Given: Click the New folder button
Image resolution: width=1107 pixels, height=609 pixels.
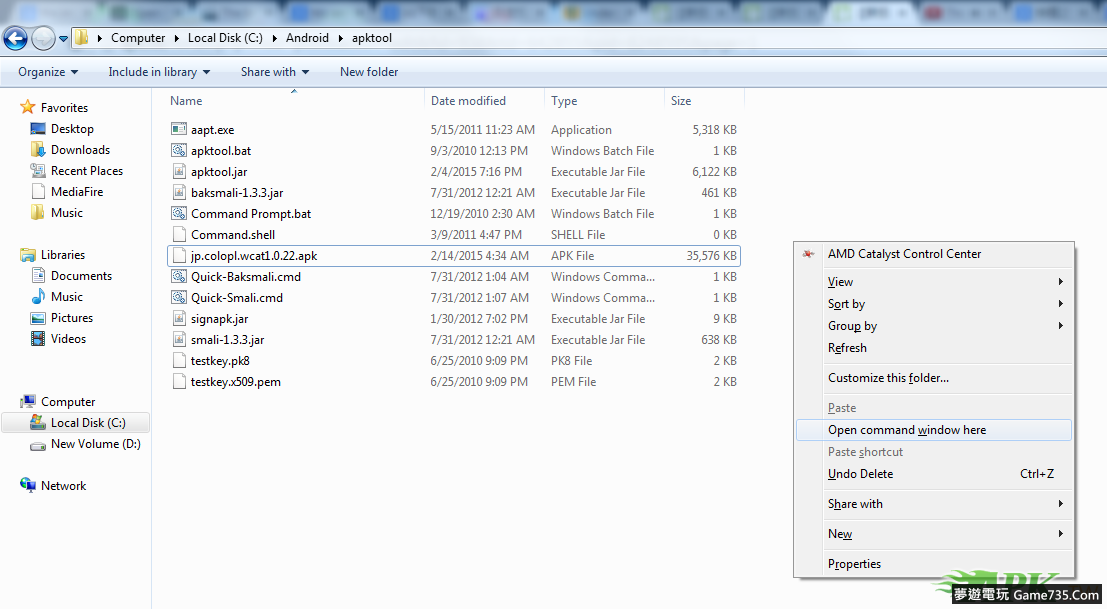Looking at the screenshot, I should [x=369, y=72].
